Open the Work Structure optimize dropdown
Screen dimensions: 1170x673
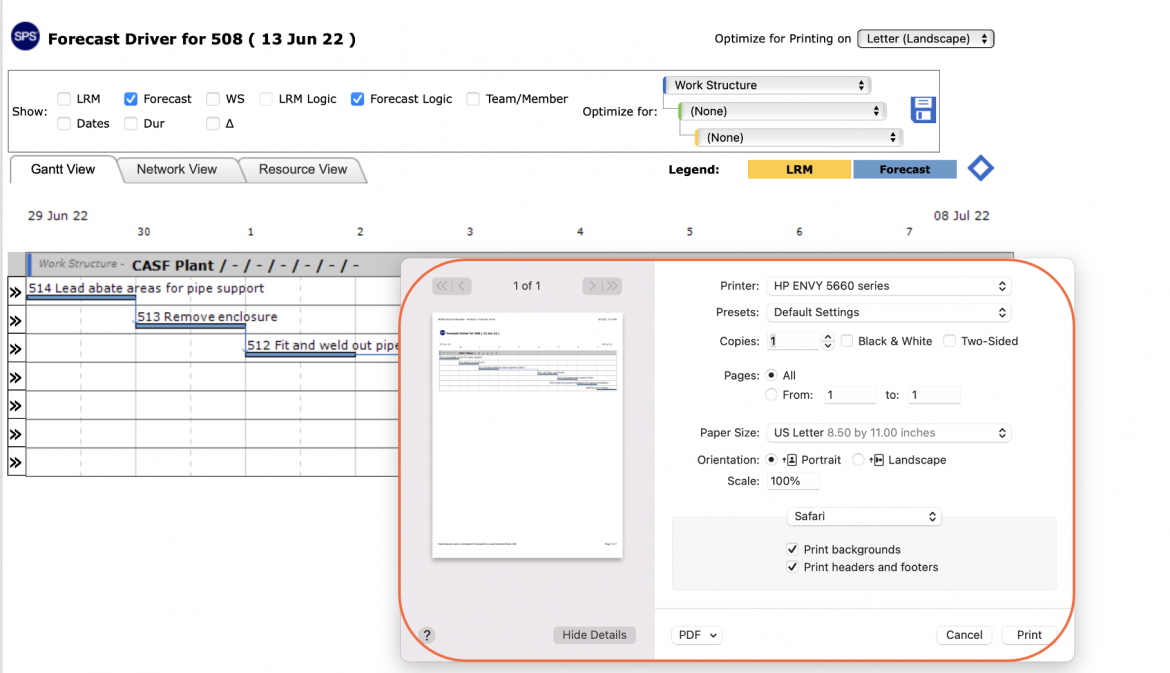pos(767,85)
